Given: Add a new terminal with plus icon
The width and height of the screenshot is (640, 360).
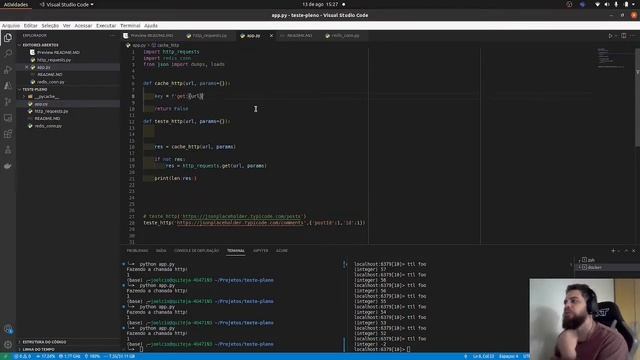Looking at the screenshot, I should coord(613,251).
